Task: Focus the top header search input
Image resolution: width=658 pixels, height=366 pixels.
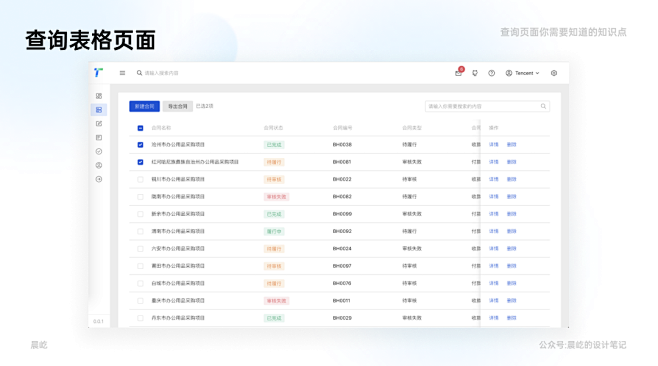Action: (162, 73)
